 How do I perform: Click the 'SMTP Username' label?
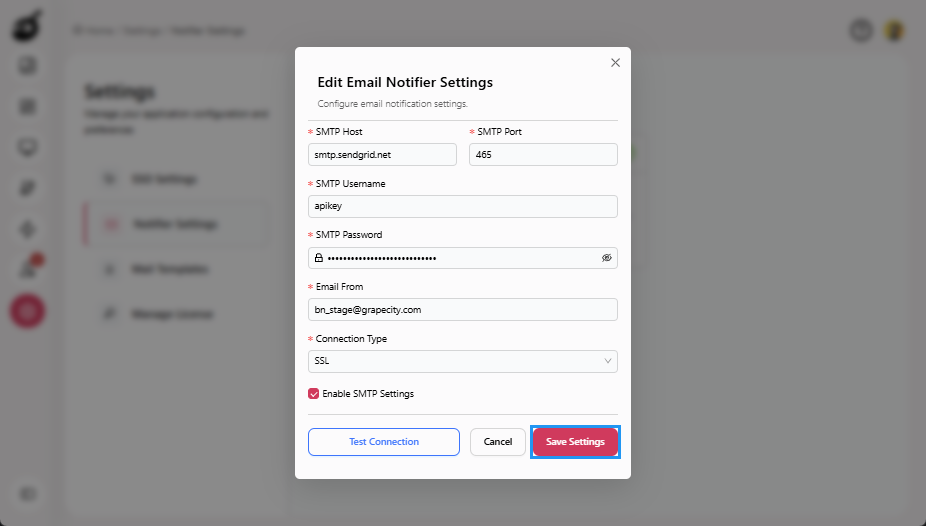click(350, 184)
